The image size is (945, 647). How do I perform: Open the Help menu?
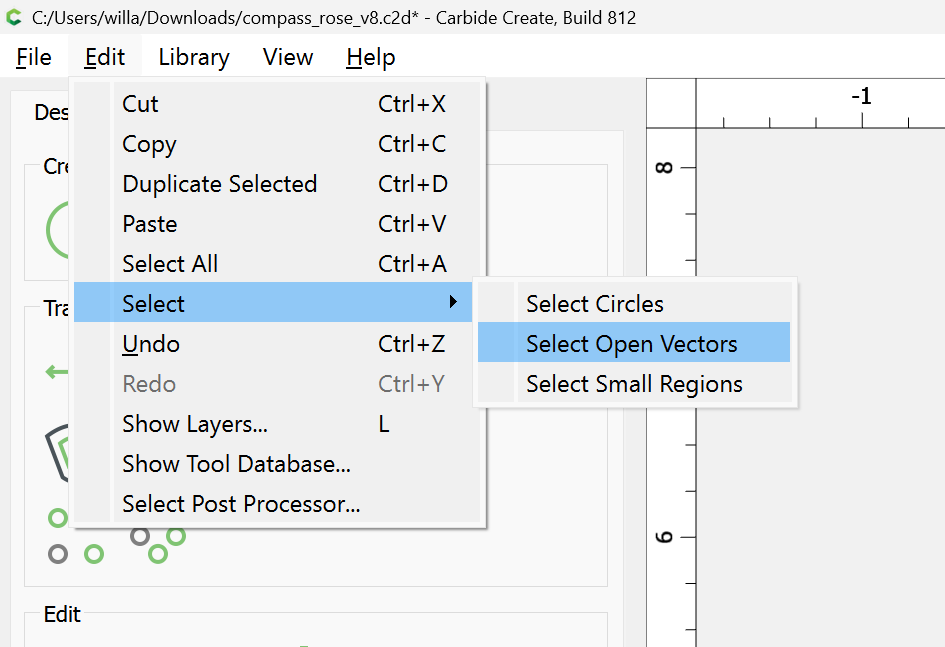(x=370, y=57)
